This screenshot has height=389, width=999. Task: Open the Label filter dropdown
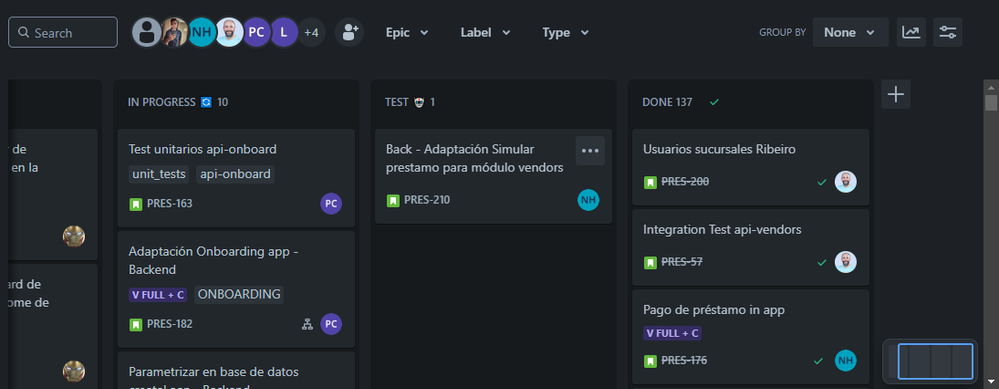click(x=485, y=32)
